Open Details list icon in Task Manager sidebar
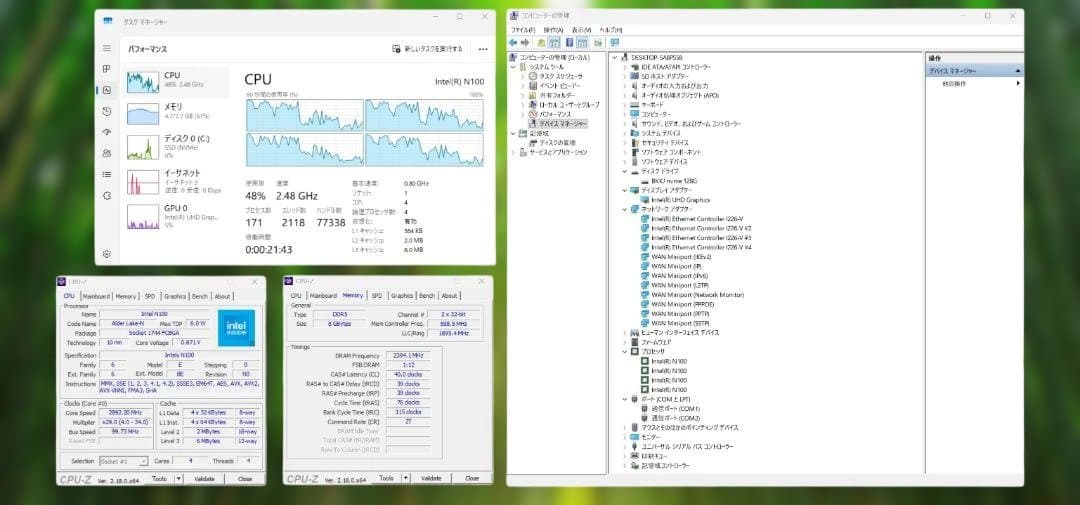This screenshot has height=505, width=1080. (107, 174)
